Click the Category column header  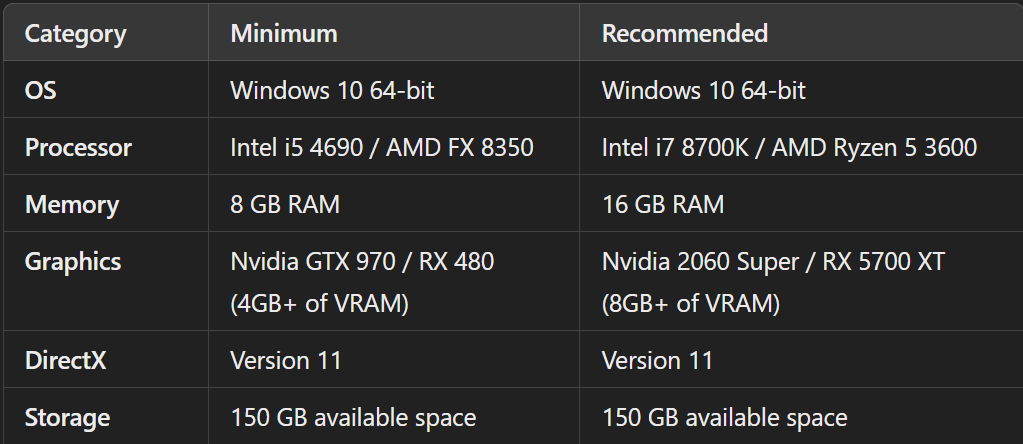pyautogui.click(x=75, y=33)
